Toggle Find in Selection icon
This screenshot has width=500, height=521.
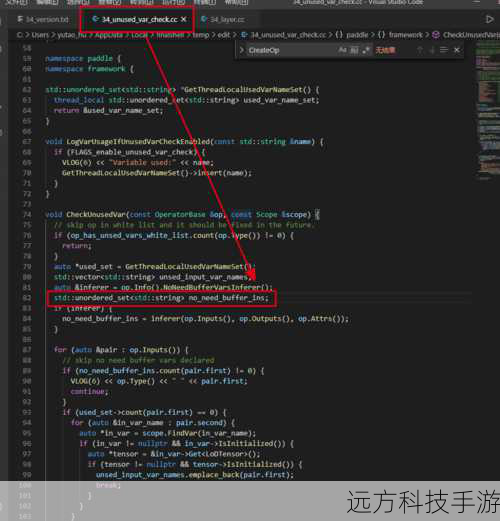click(444, 50)
